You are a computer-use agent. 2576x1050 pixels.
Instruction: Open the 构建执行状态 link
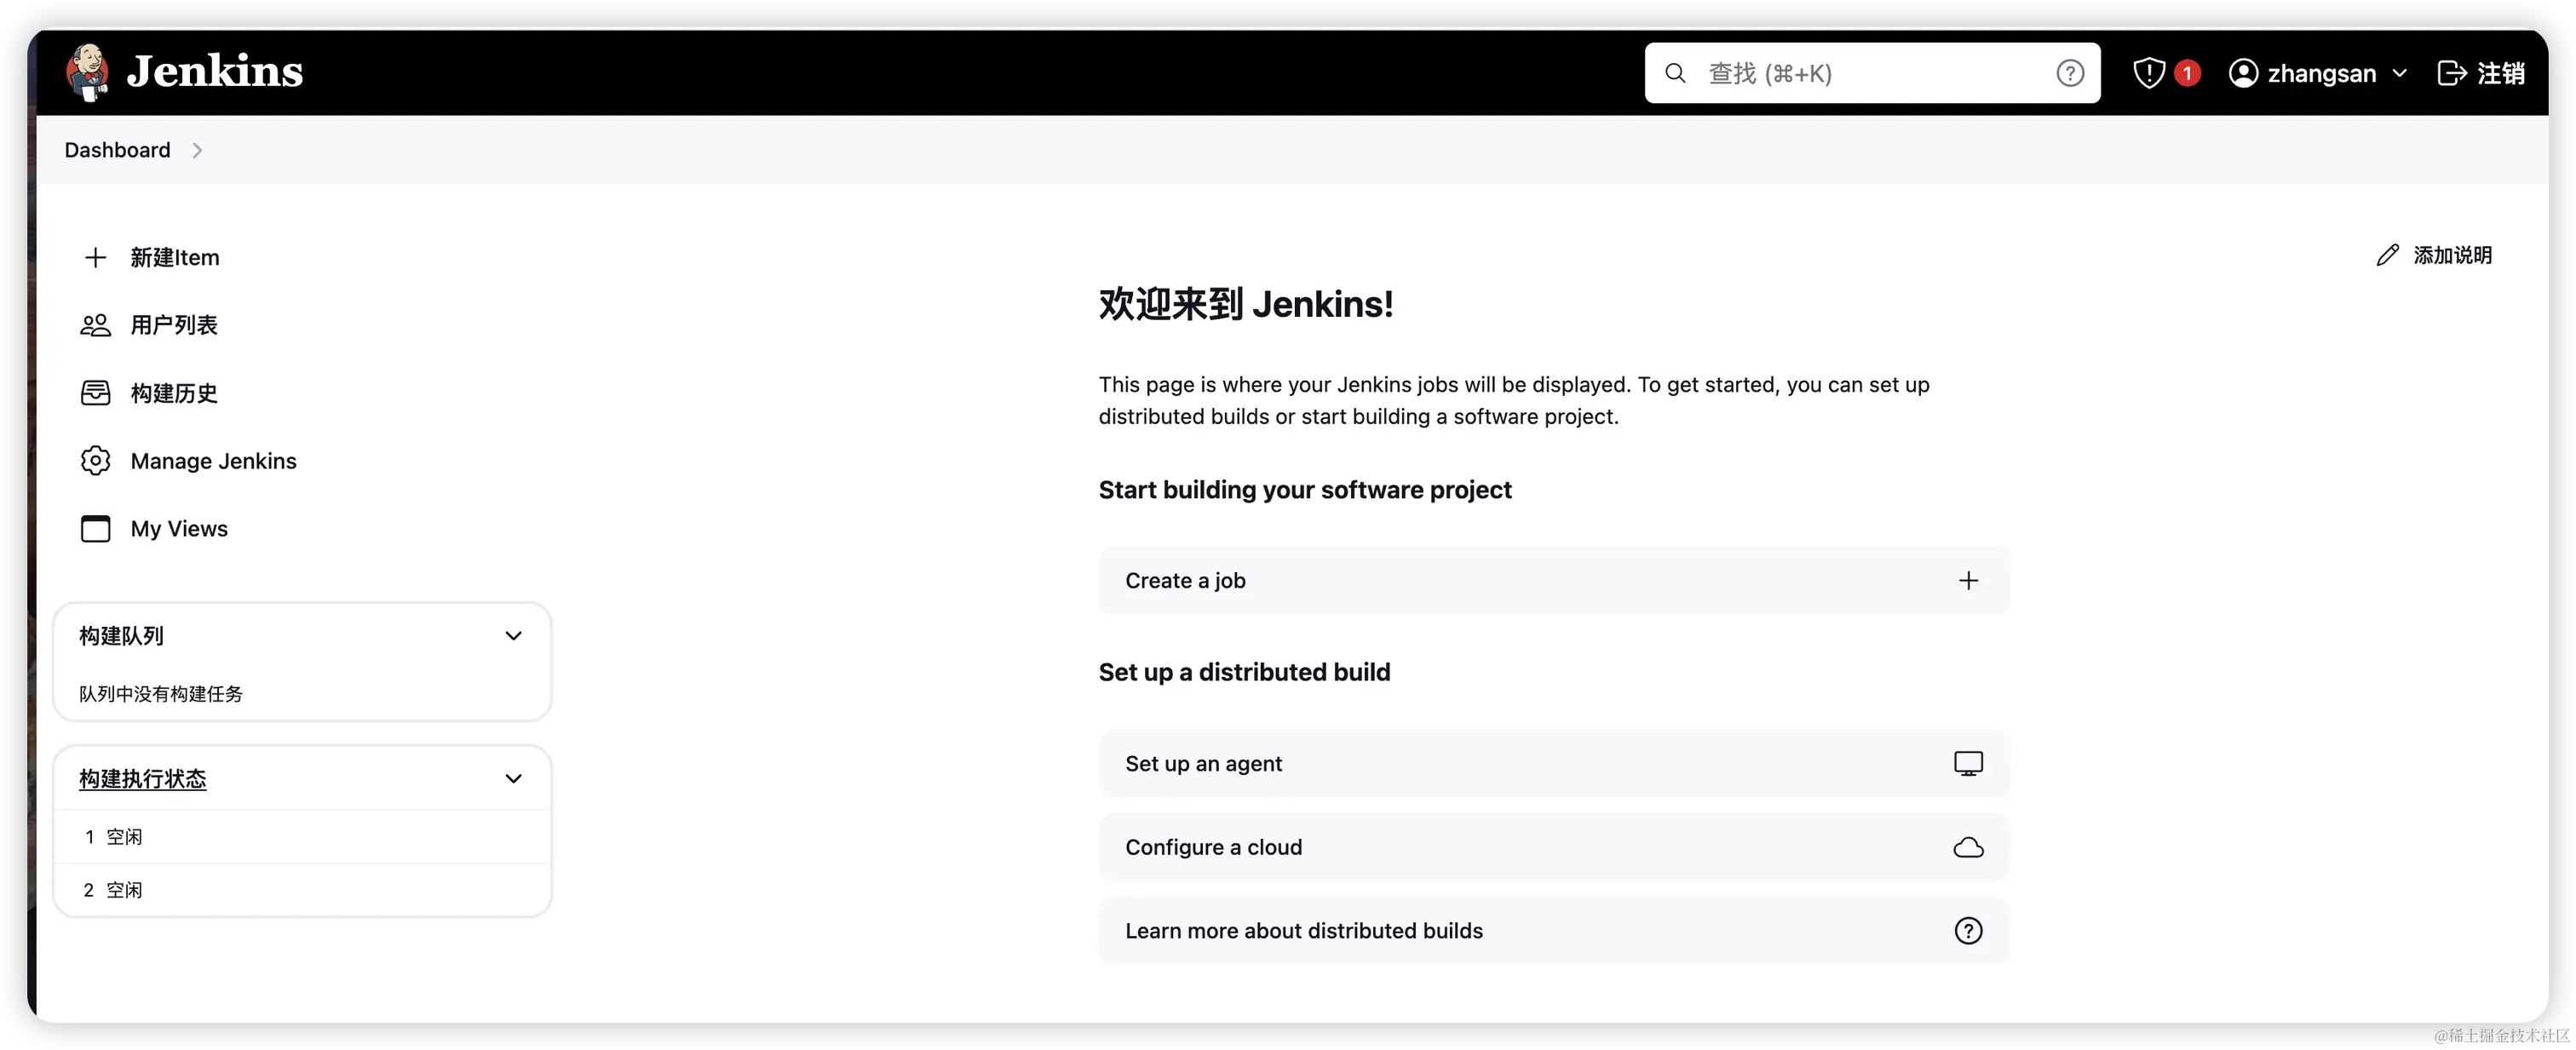pyautogui.click(x=142, y=779)
